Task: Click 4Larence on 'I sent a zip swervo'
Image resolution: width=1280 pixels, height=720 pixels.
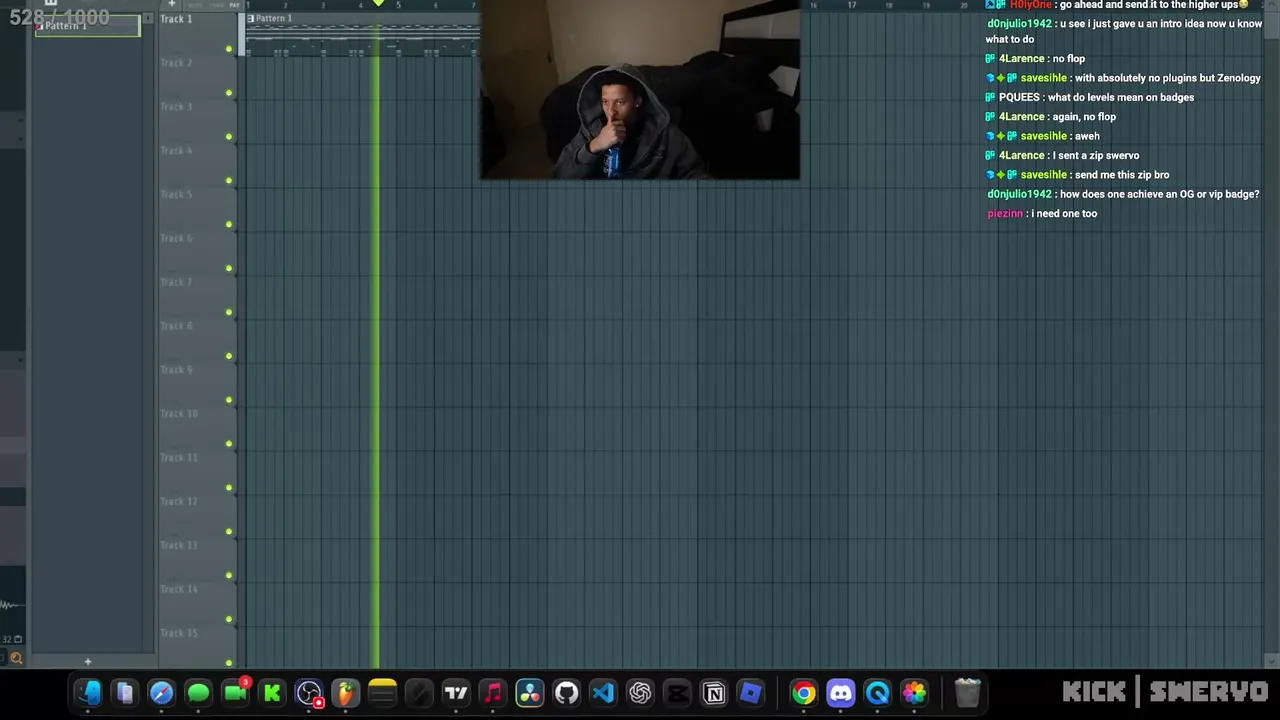Action: coord(1021,155)
